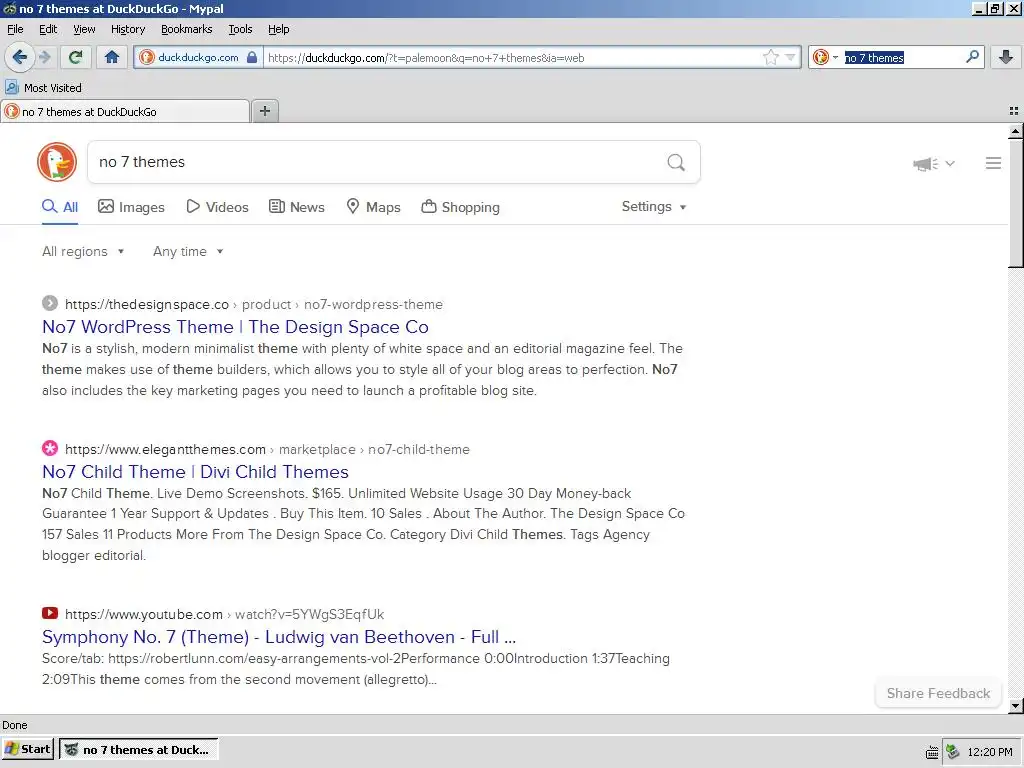Expand the chevron next to the megaphone

[x=950, y=163]
